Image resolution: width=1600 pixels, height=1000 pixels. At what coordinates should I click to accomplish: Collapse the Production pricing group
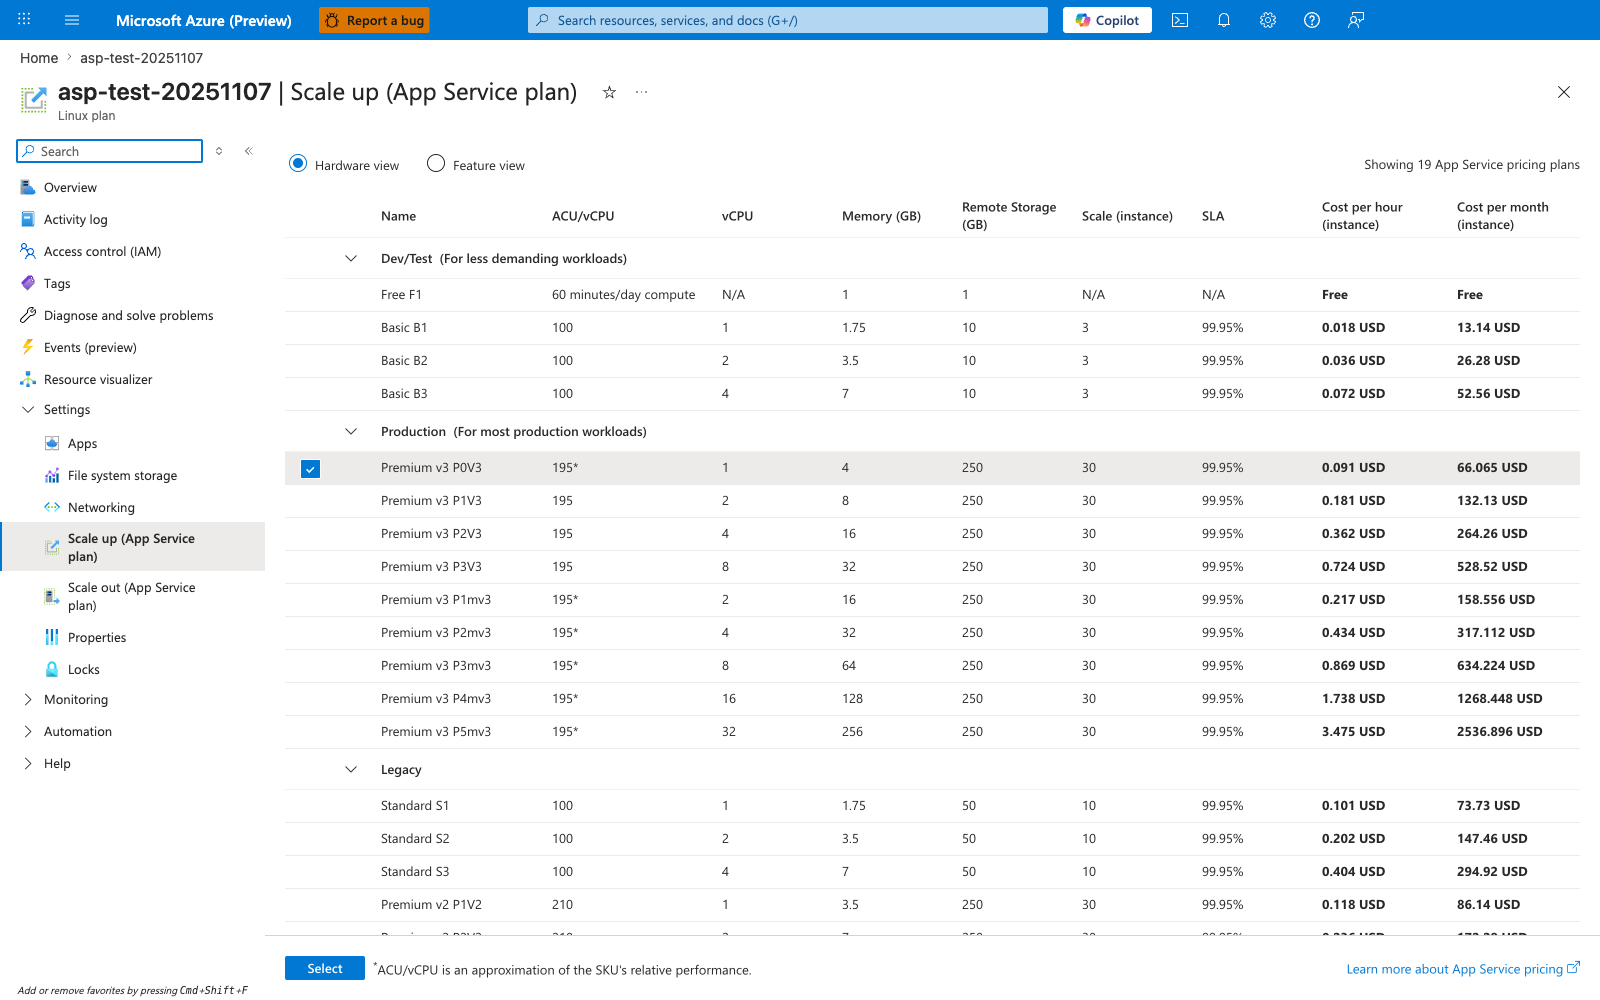click(x=351, y=431)
